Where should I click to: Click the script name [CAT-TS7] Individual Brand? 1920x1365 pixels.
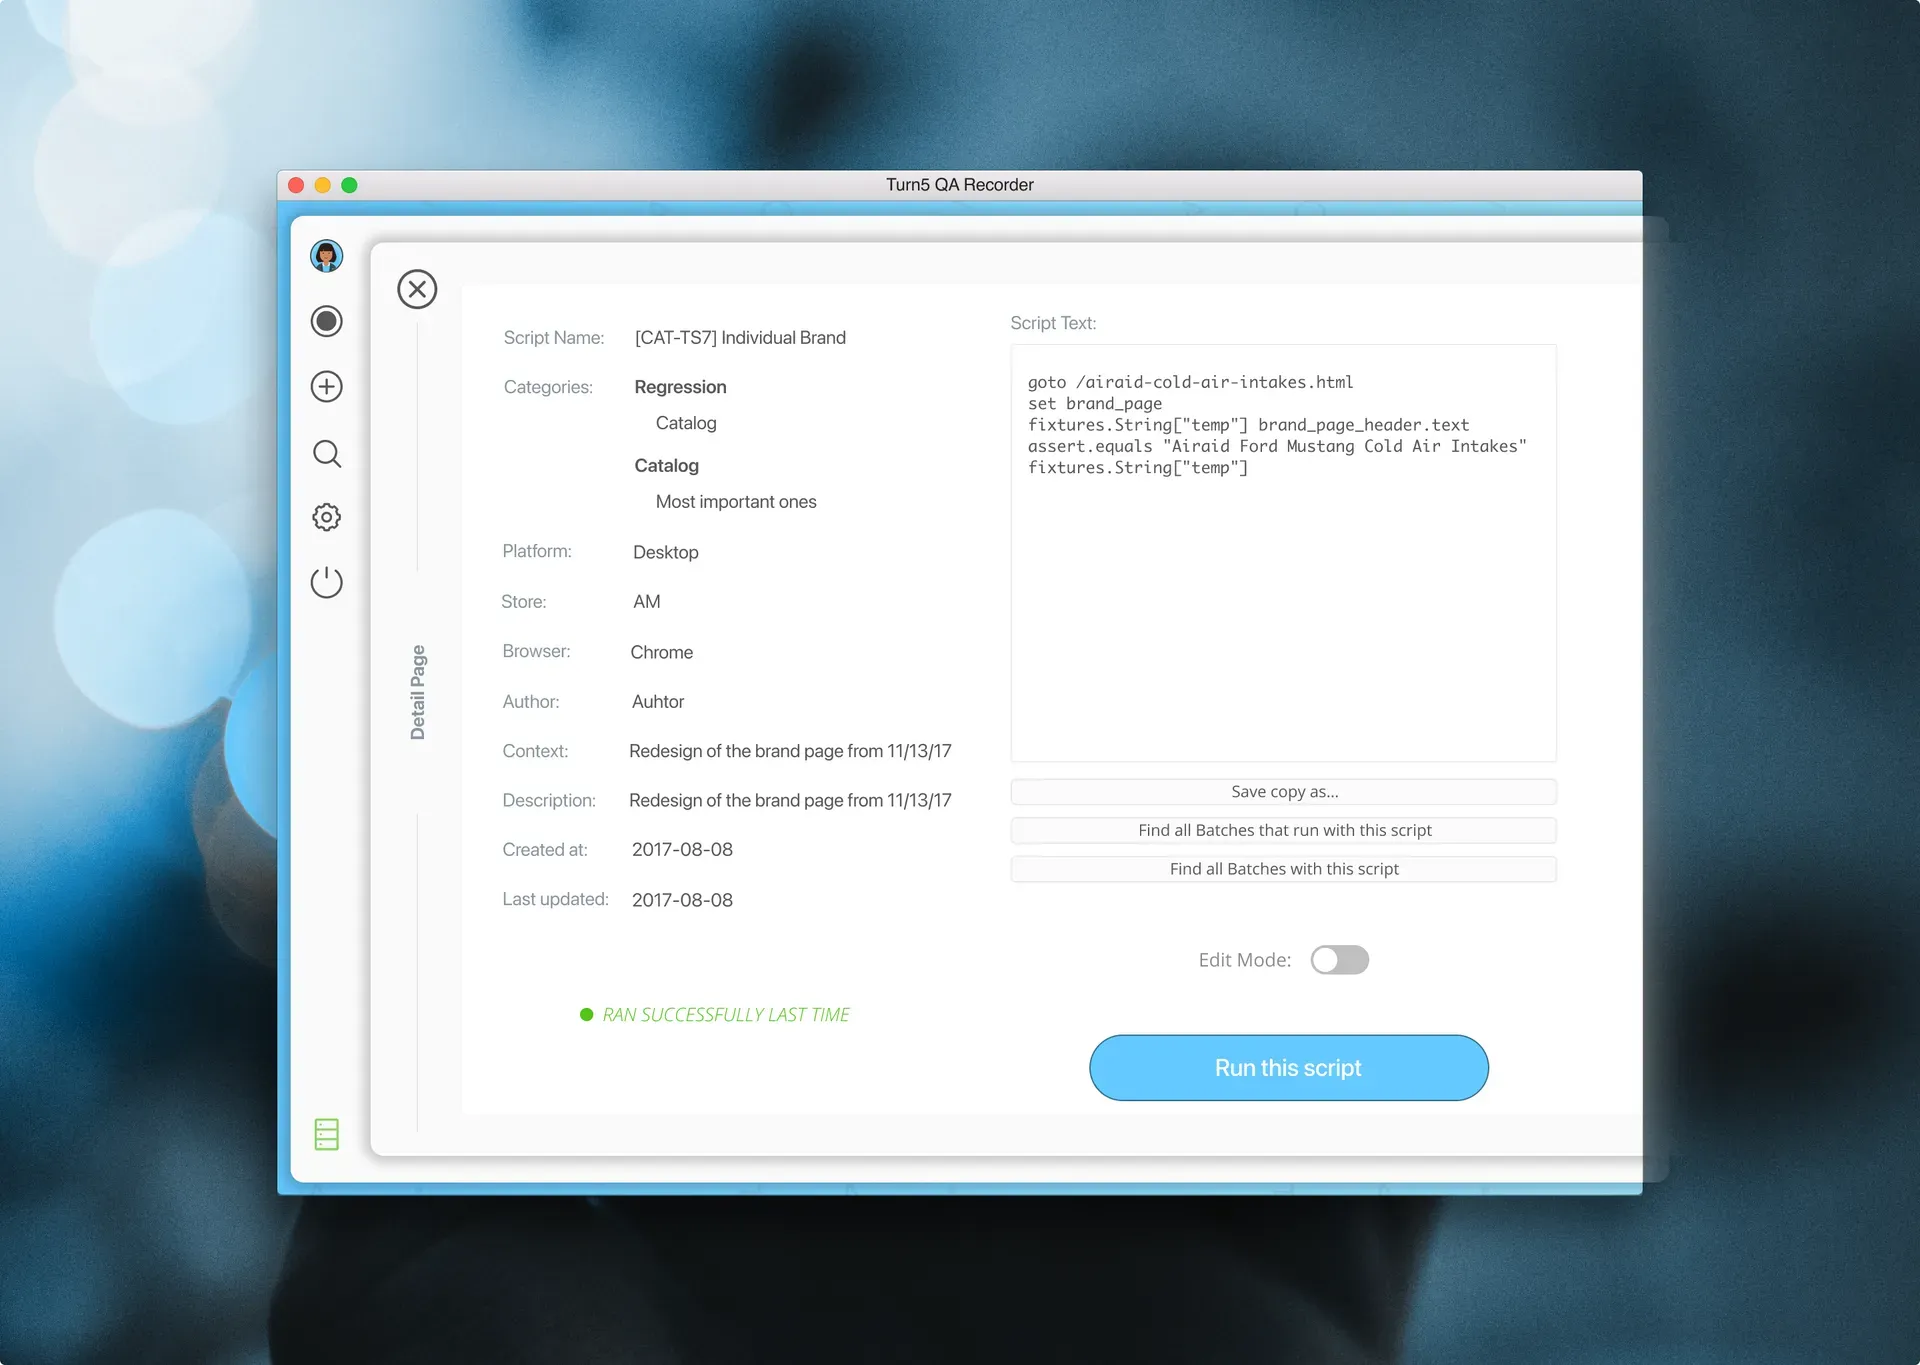tap(739, 337)
